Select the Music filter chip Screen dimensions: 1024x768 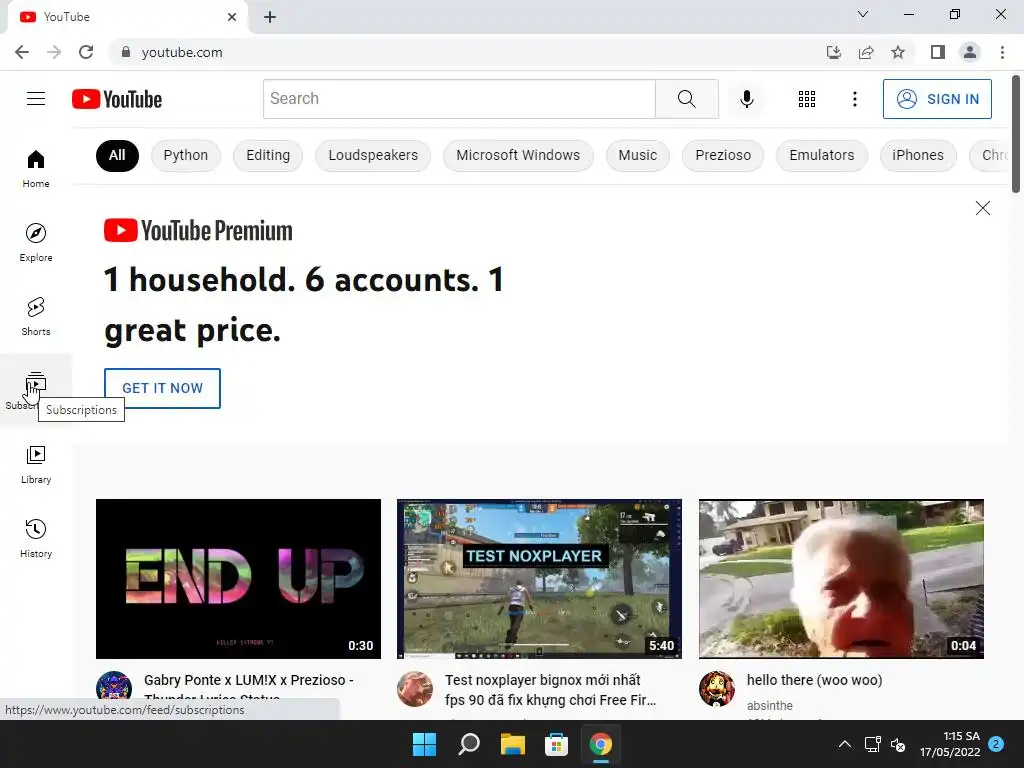click(x=637, y=155)
